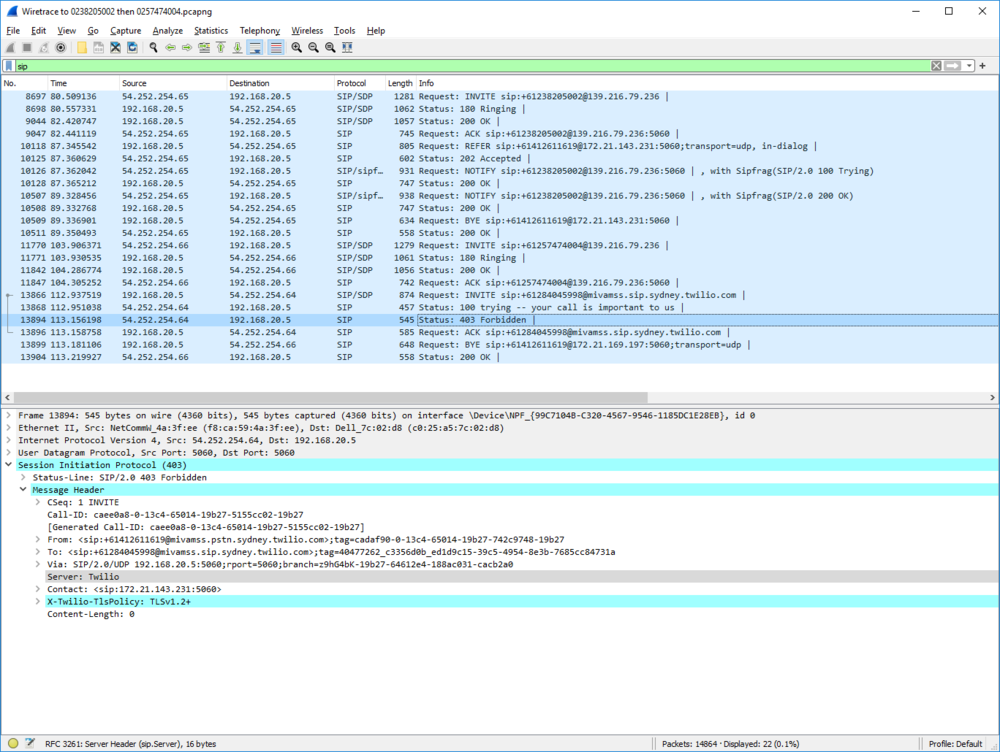
Task: Expand the Status-Line 403 Forbidden row
Action: coord(23,478)
